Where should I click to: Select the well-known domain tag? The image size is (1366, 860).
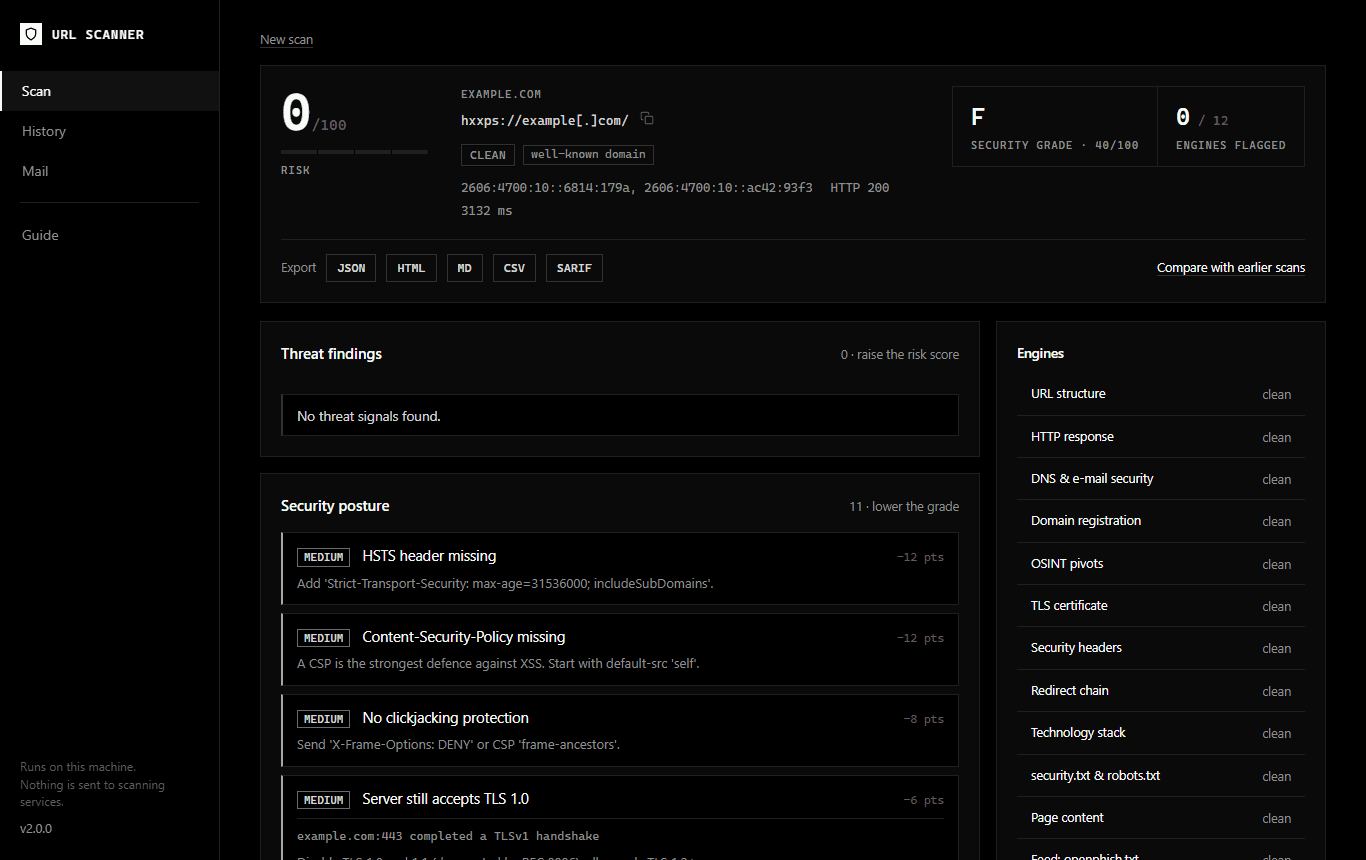pos(588,155)
